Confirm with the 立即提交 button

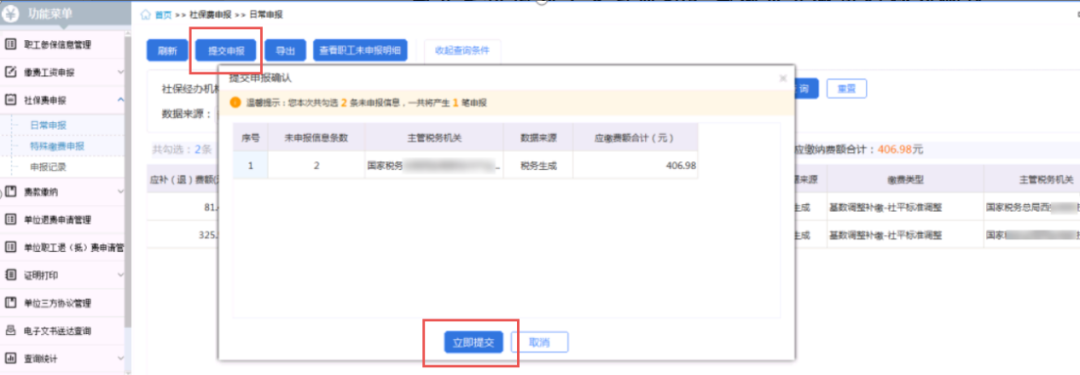(473, 342)
